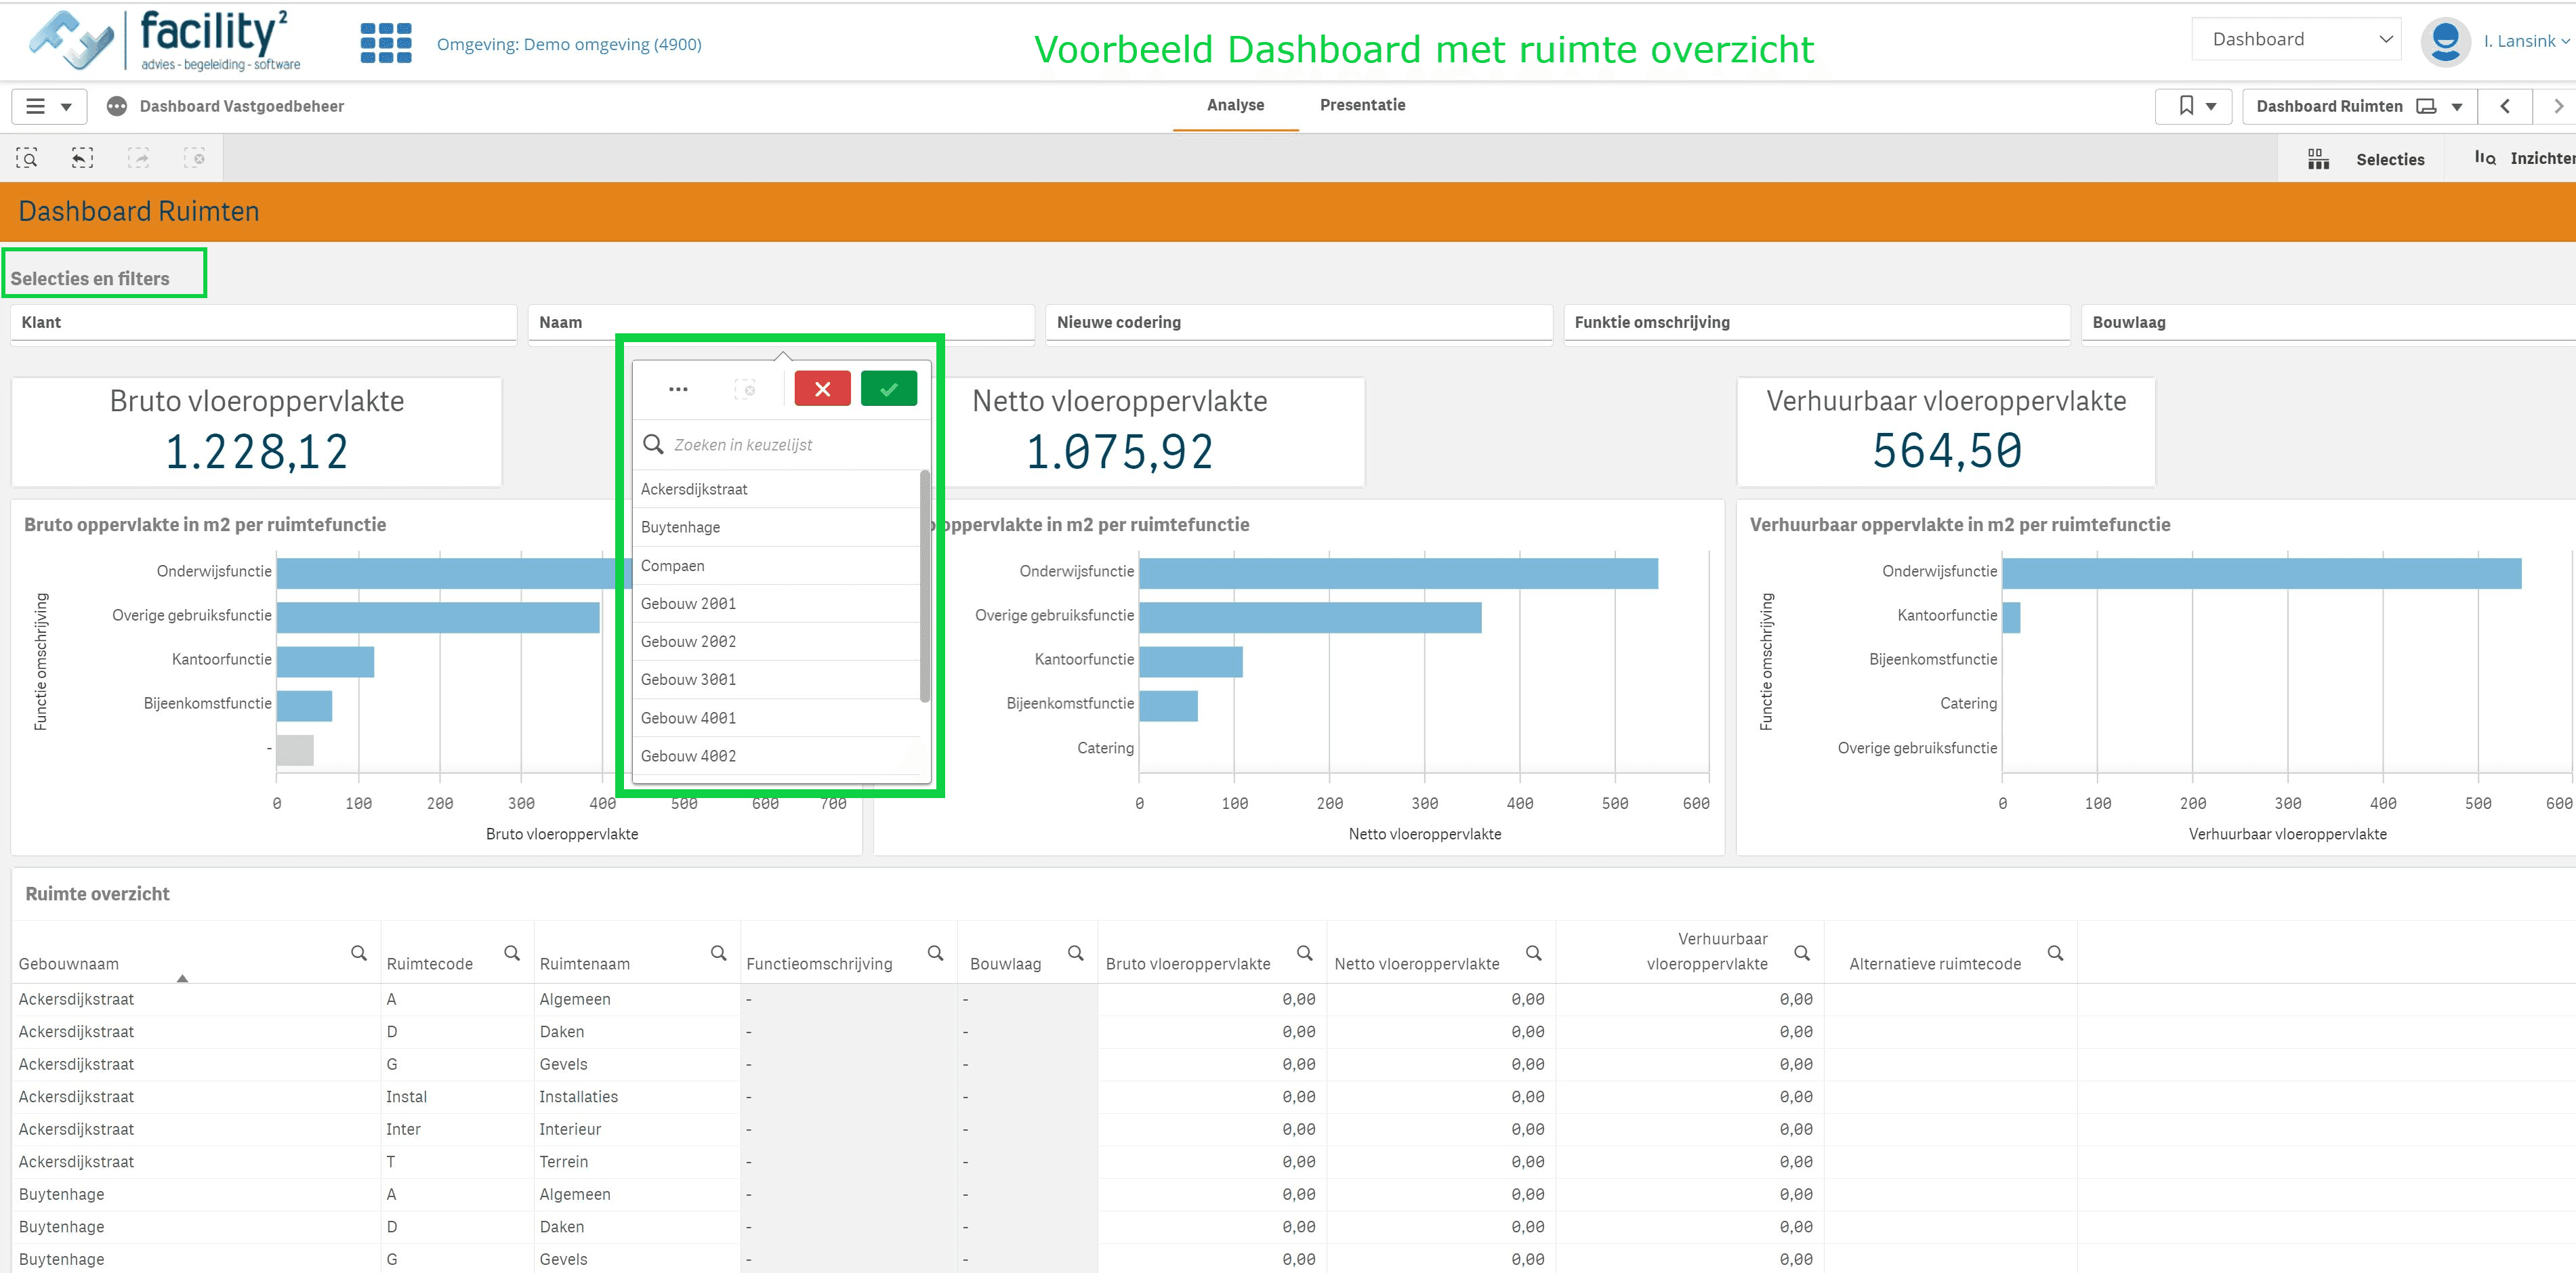Search the Gebouwnaam column magnifier
Viewport: 2576px width, 1273px height.
(359, 953)
